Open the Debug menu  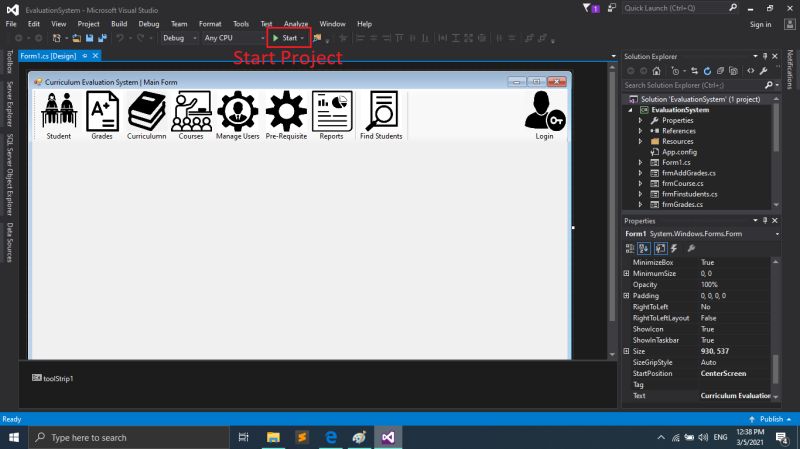[x=148, y=23]
